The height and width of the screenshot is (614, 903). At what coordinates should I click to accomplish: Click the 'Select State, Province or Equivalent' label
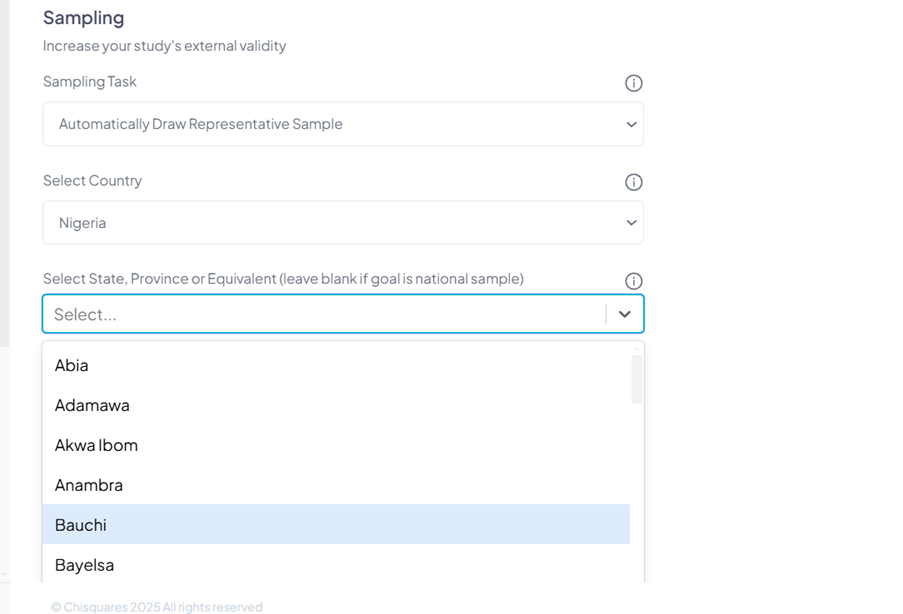pos(283,279)
